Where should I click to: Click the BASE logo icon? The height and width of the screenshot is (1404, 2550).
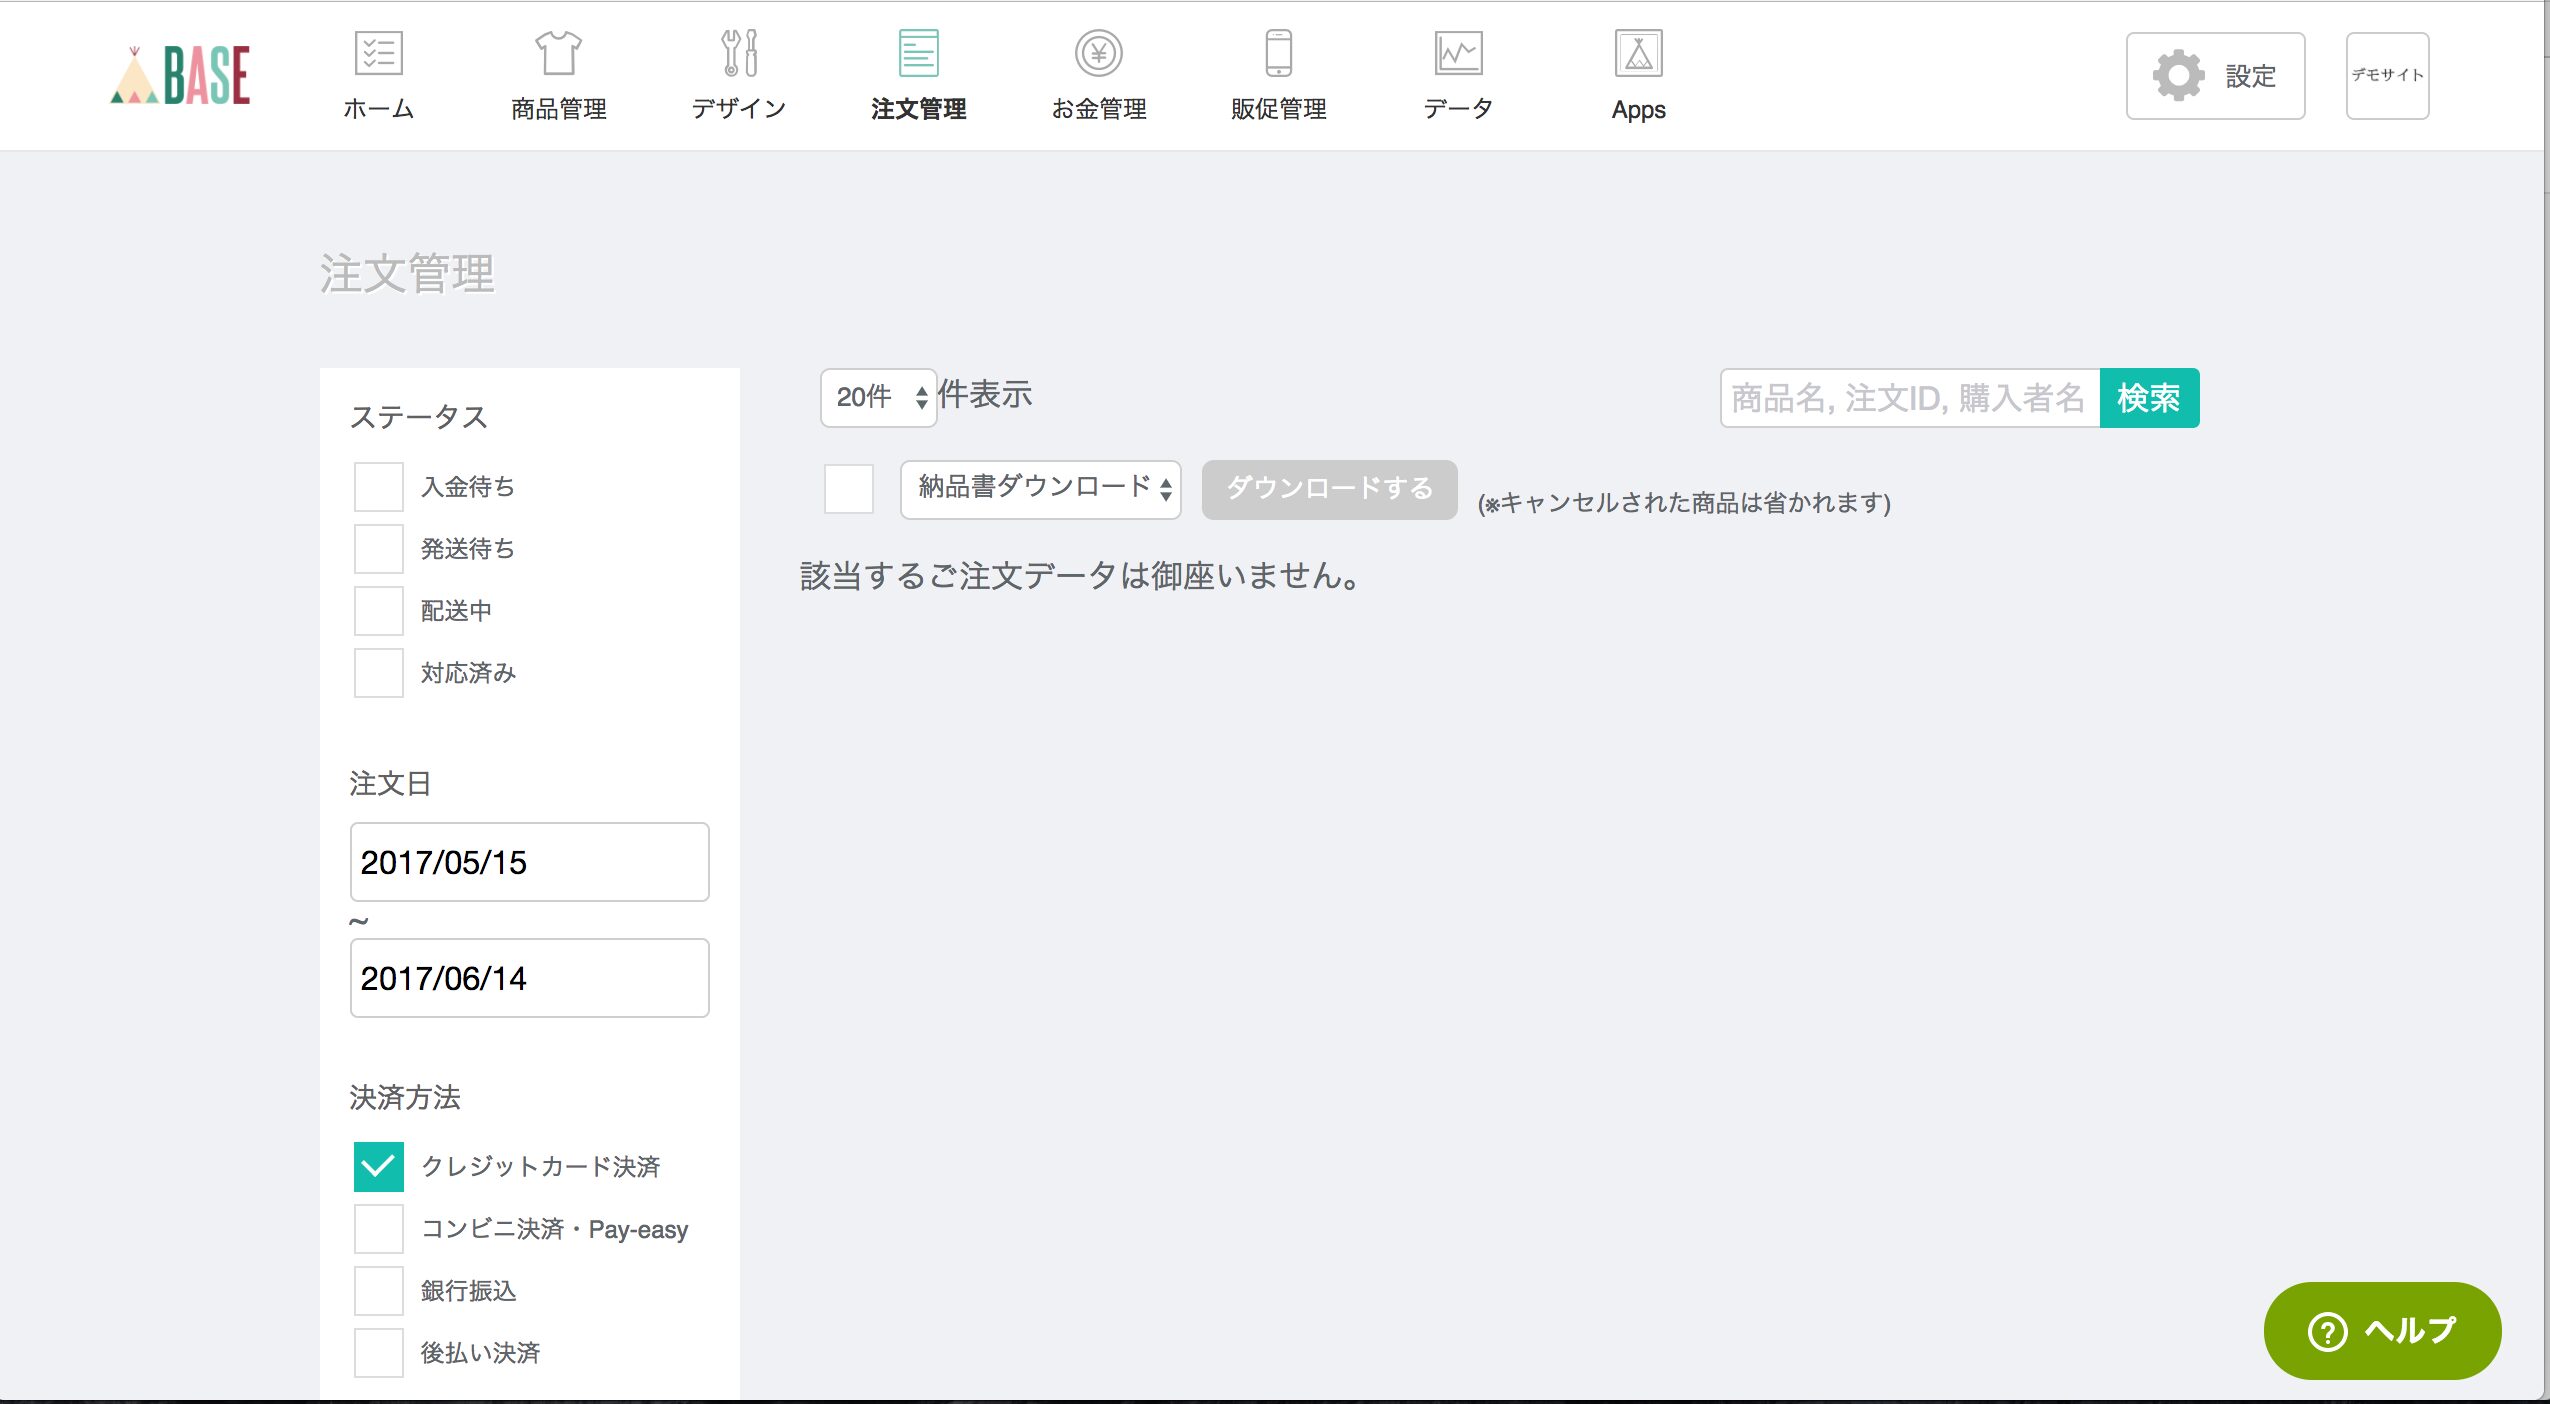tap(181, 75)
